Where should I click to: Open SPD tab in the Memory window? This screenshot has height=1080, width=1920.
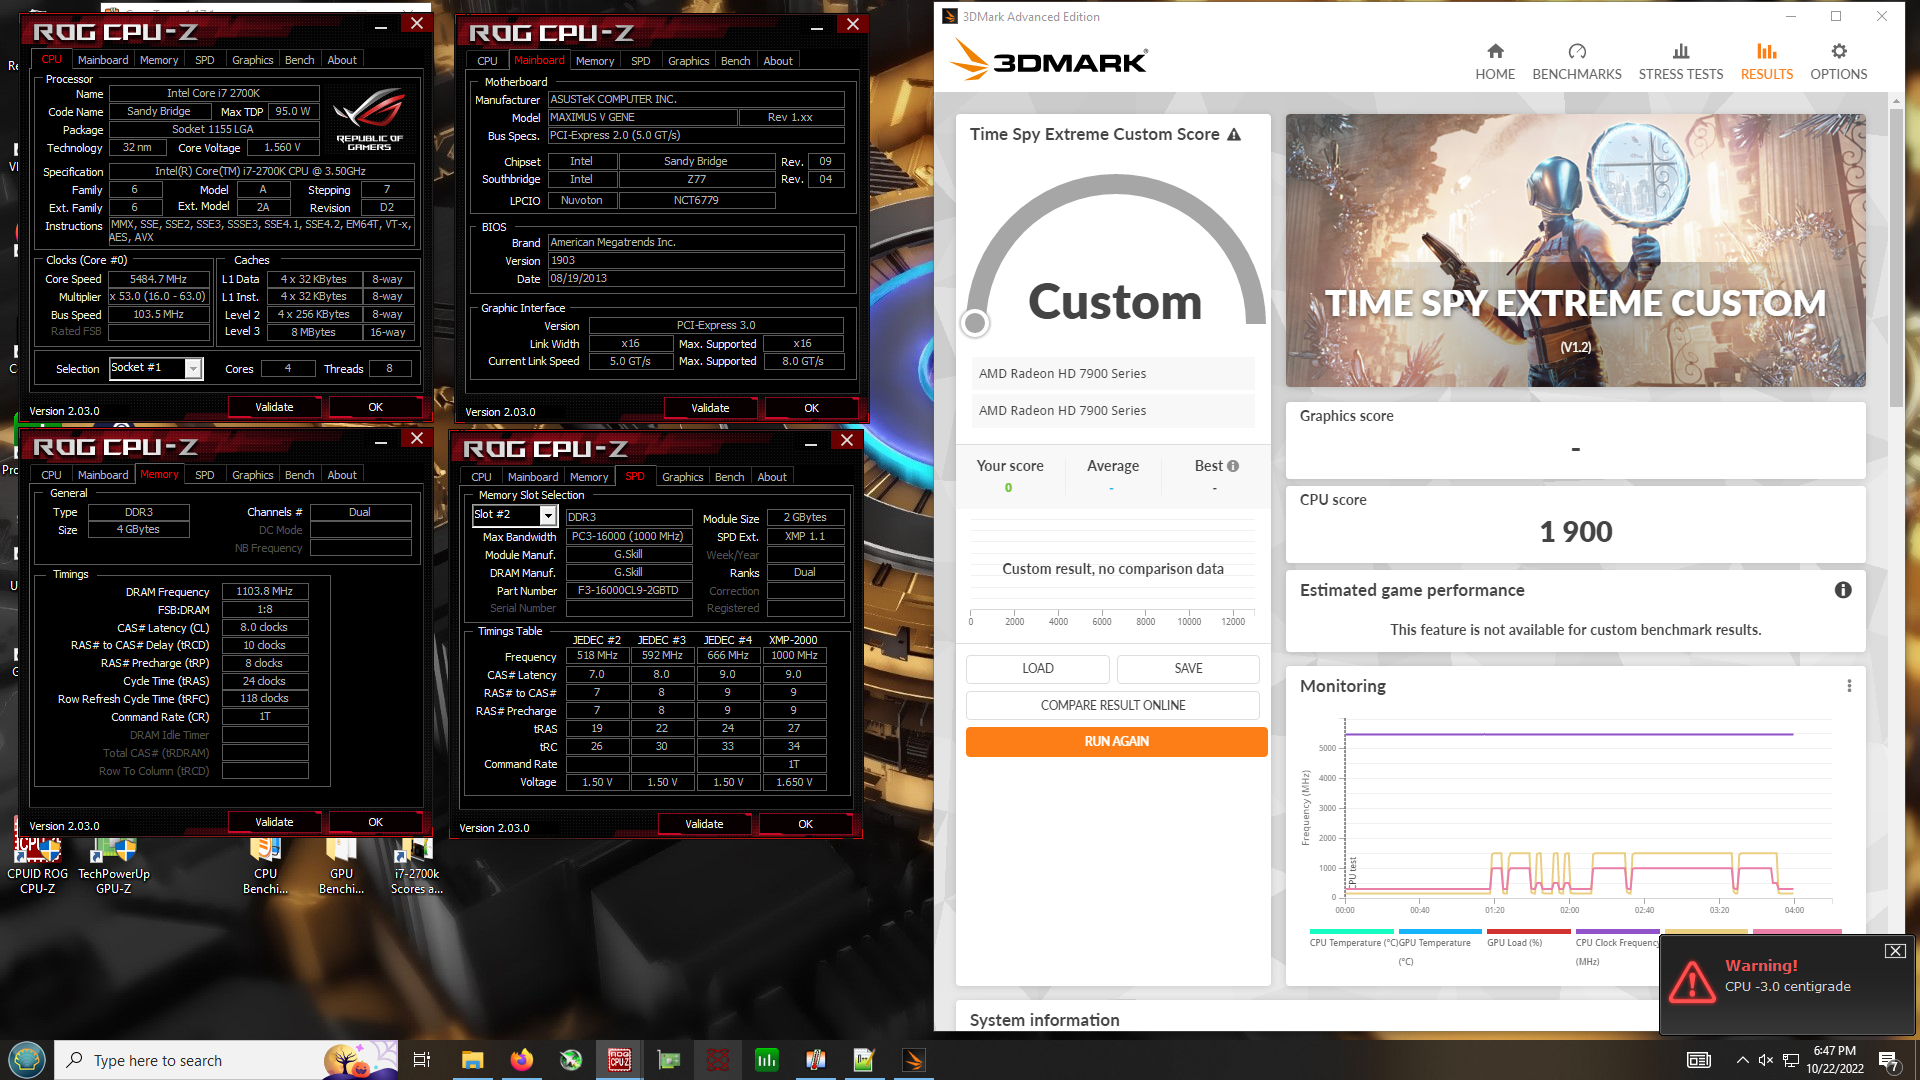click(205, 475)
